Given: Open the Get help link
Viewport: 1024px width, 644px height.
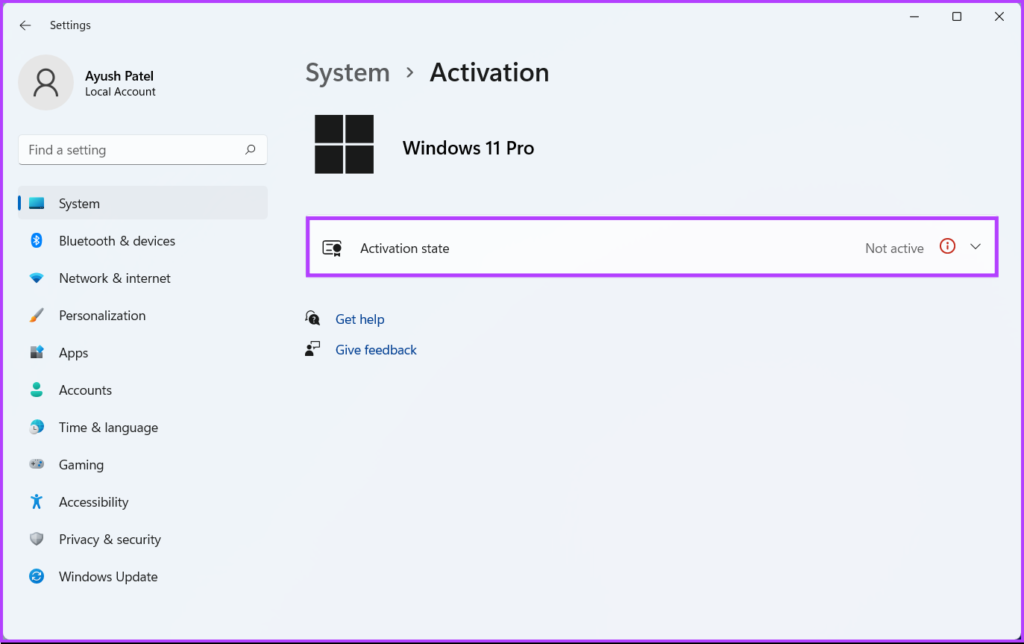Looking at the screenshot, I should tap(359, 319).
